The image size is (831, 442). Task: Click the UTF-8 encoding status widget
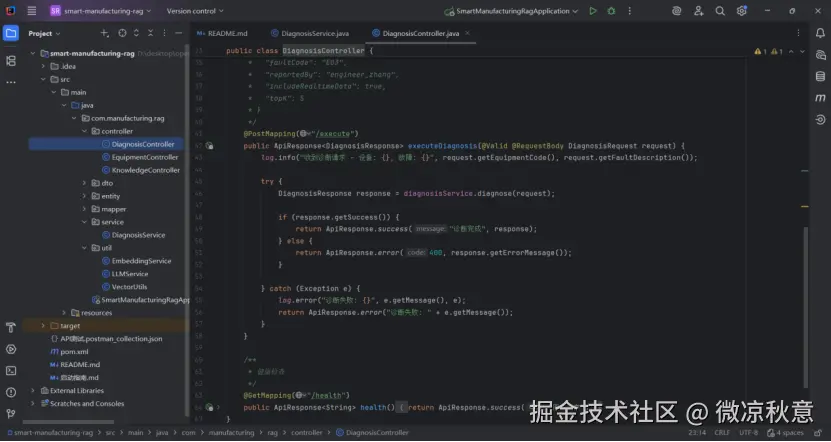(748, 432)
